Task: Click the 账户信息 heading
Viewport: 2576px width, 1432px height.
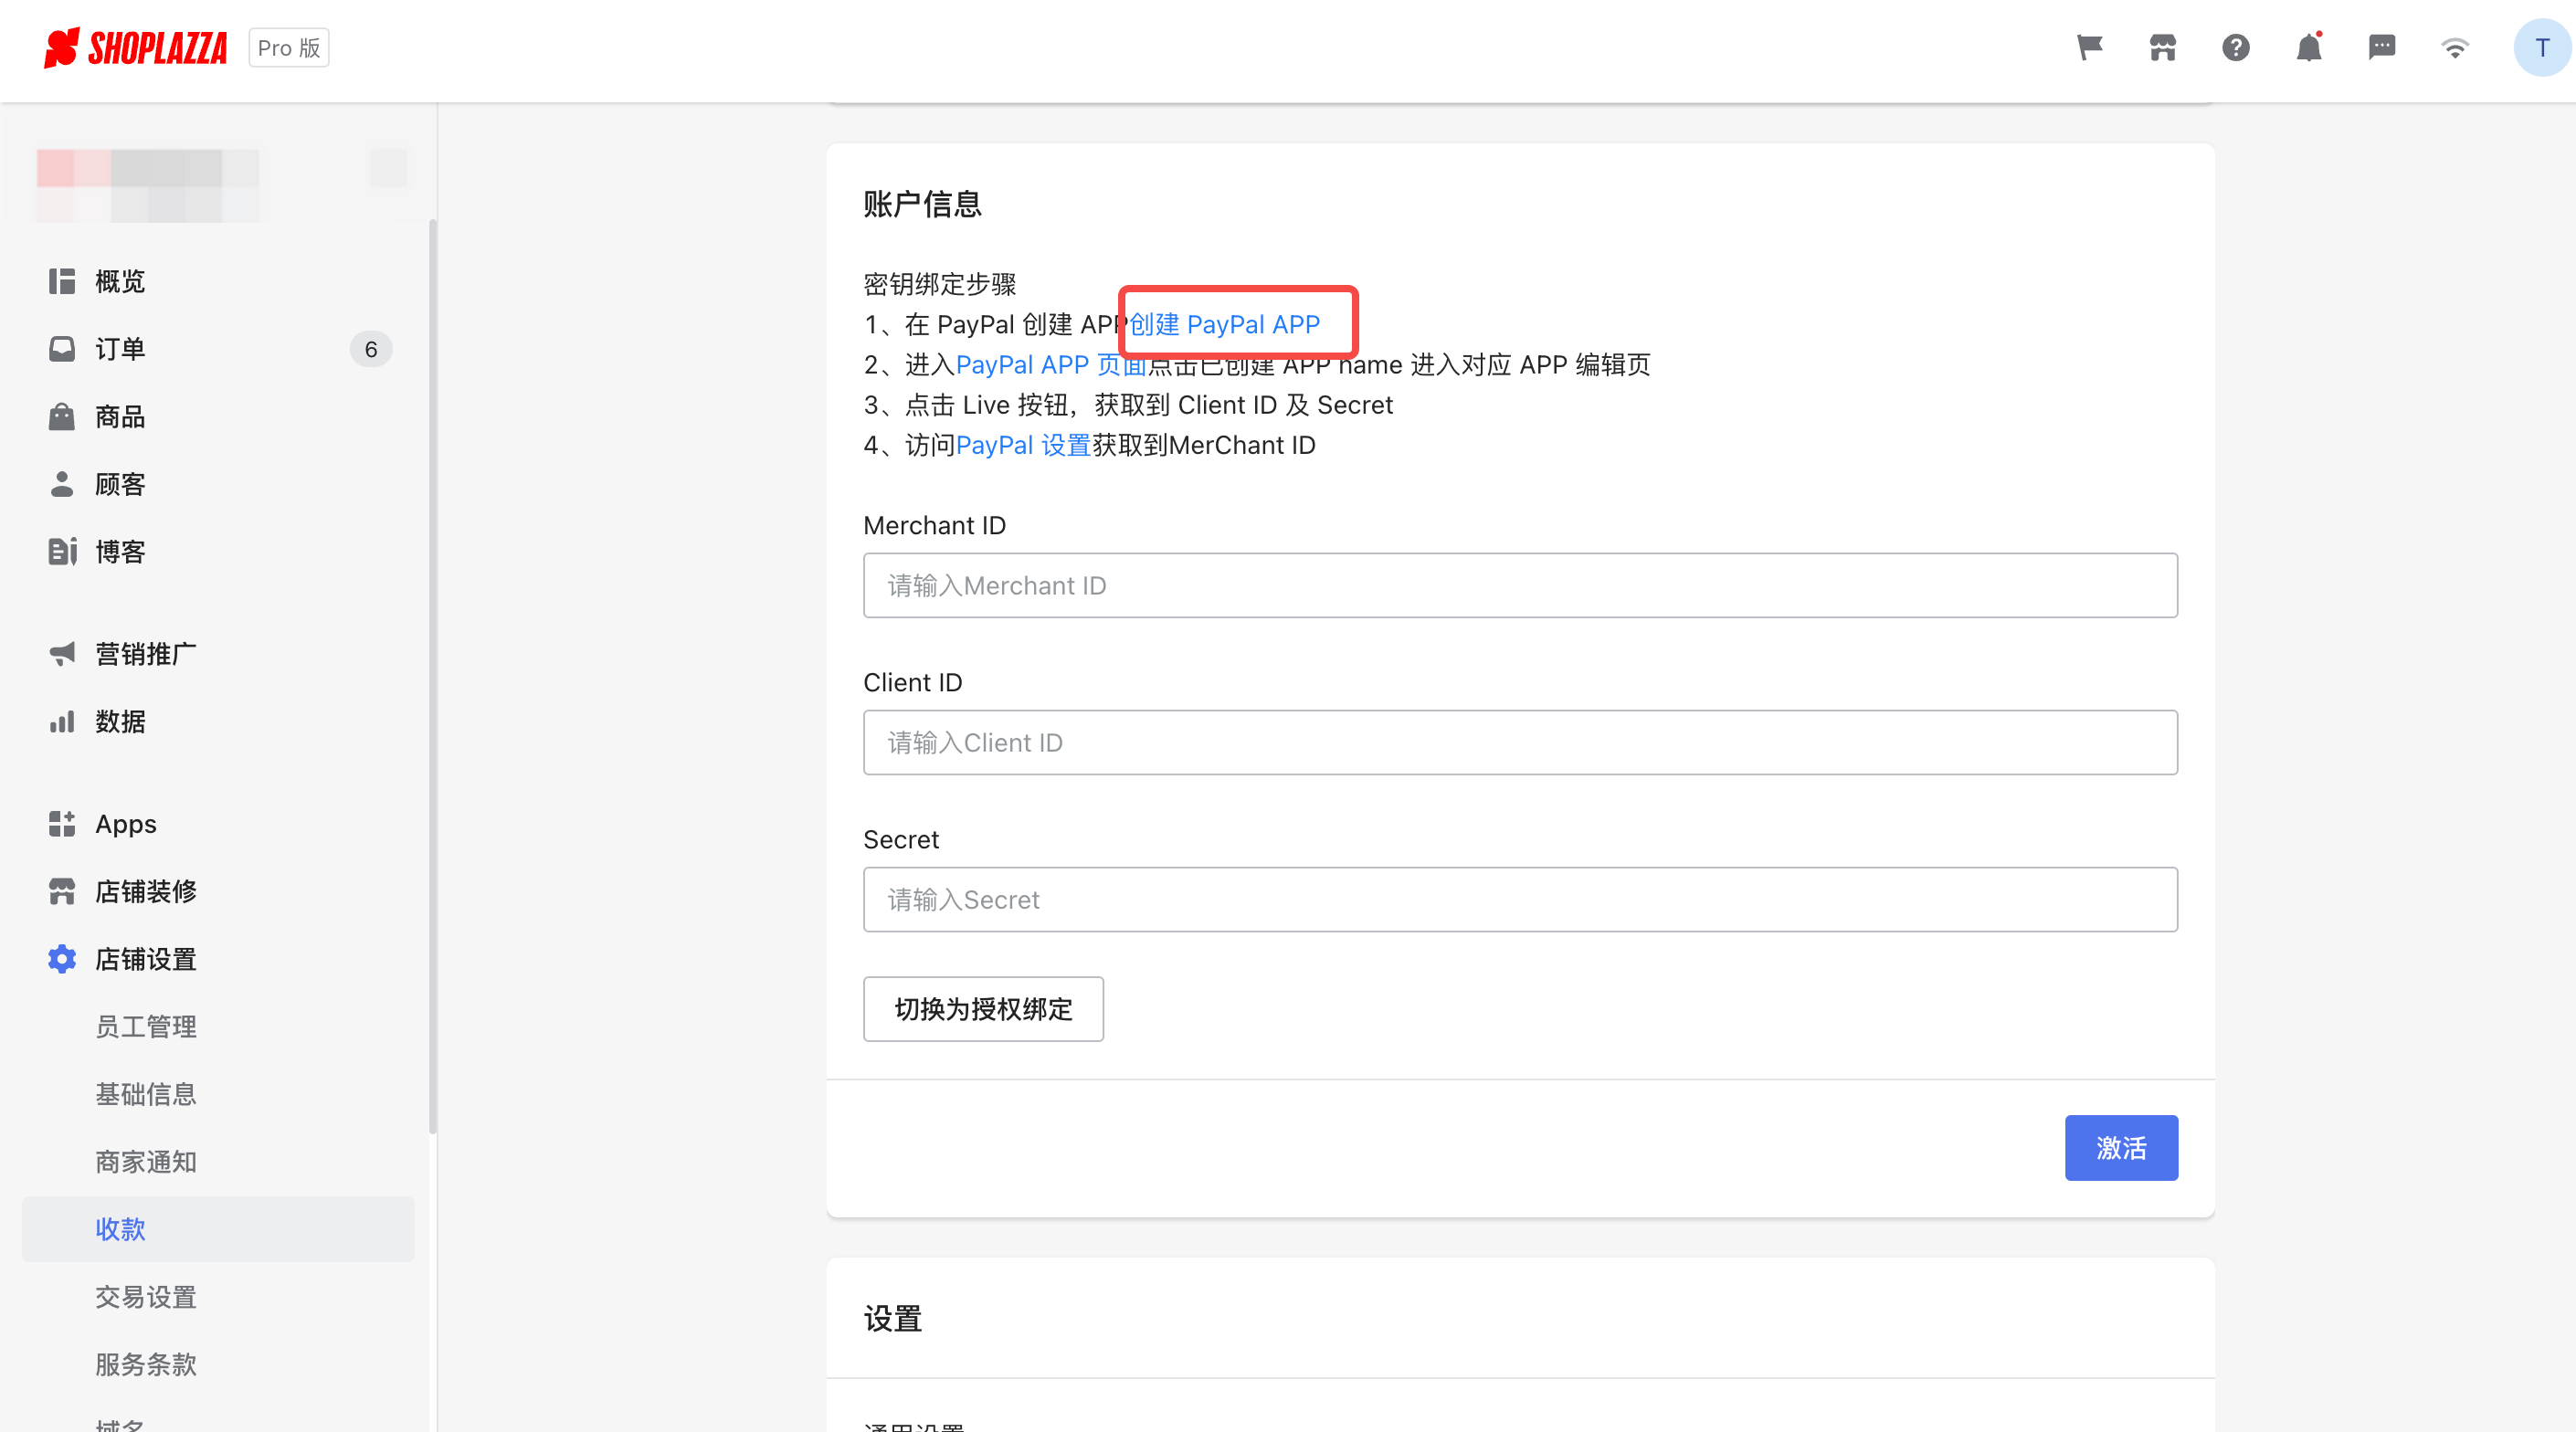Action: pyautogui.click(x=922, y=204)
